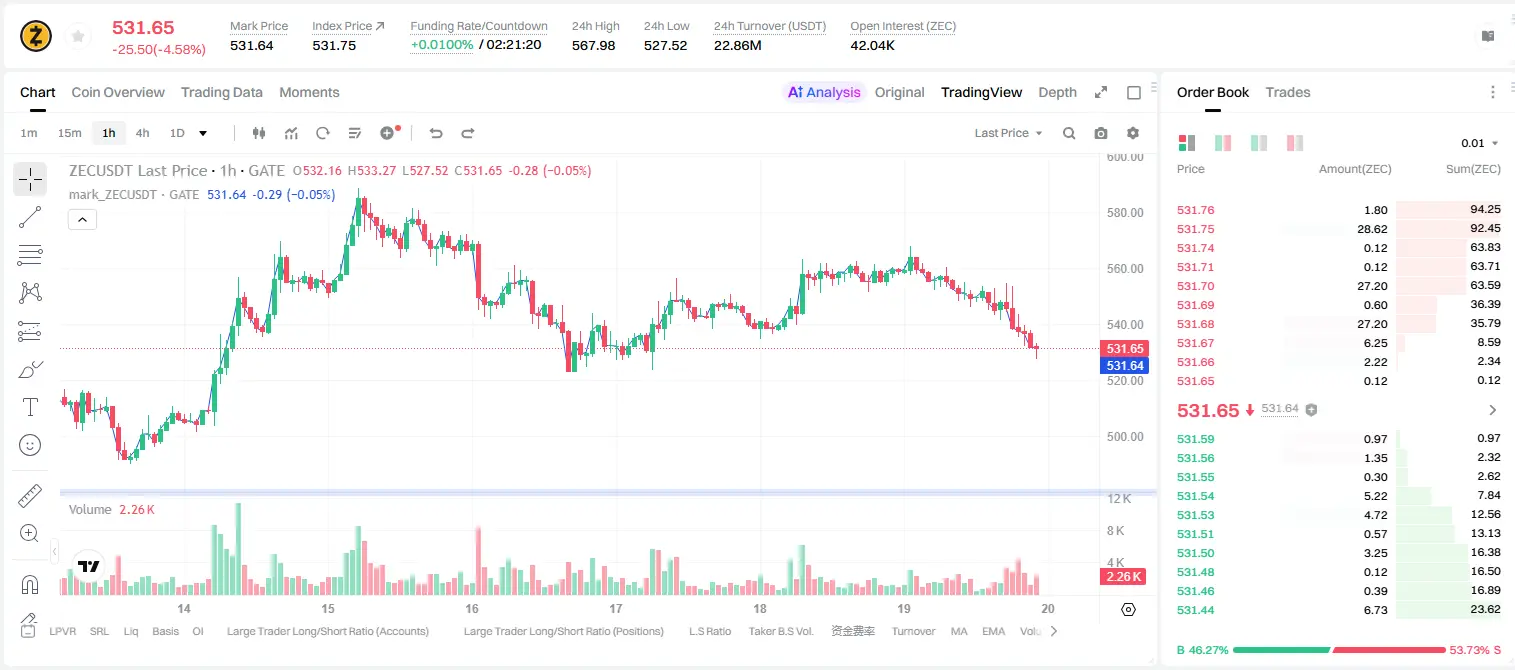Open chart settings gear icon
This screenshot has height=670, width=1515.
click(1133, 133)
